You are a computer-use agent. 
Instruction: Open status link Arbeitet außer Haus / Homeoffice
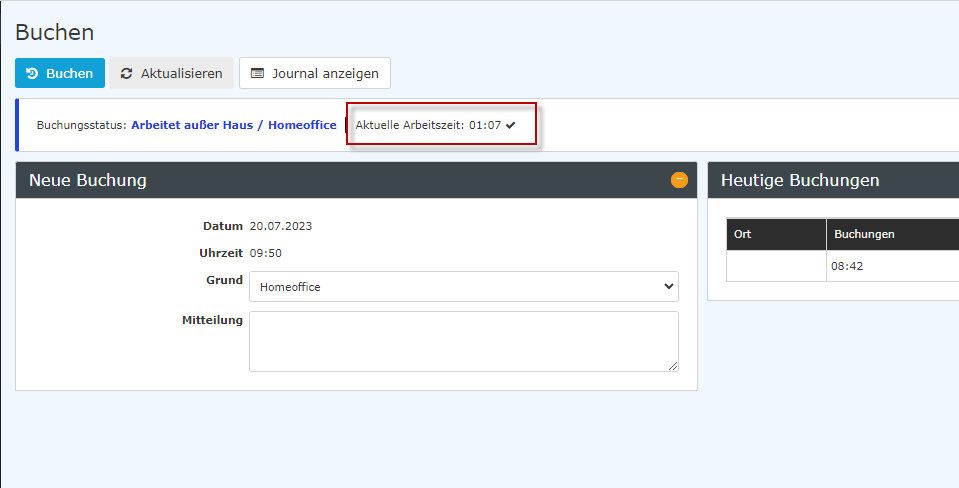[x=234, y=125]
